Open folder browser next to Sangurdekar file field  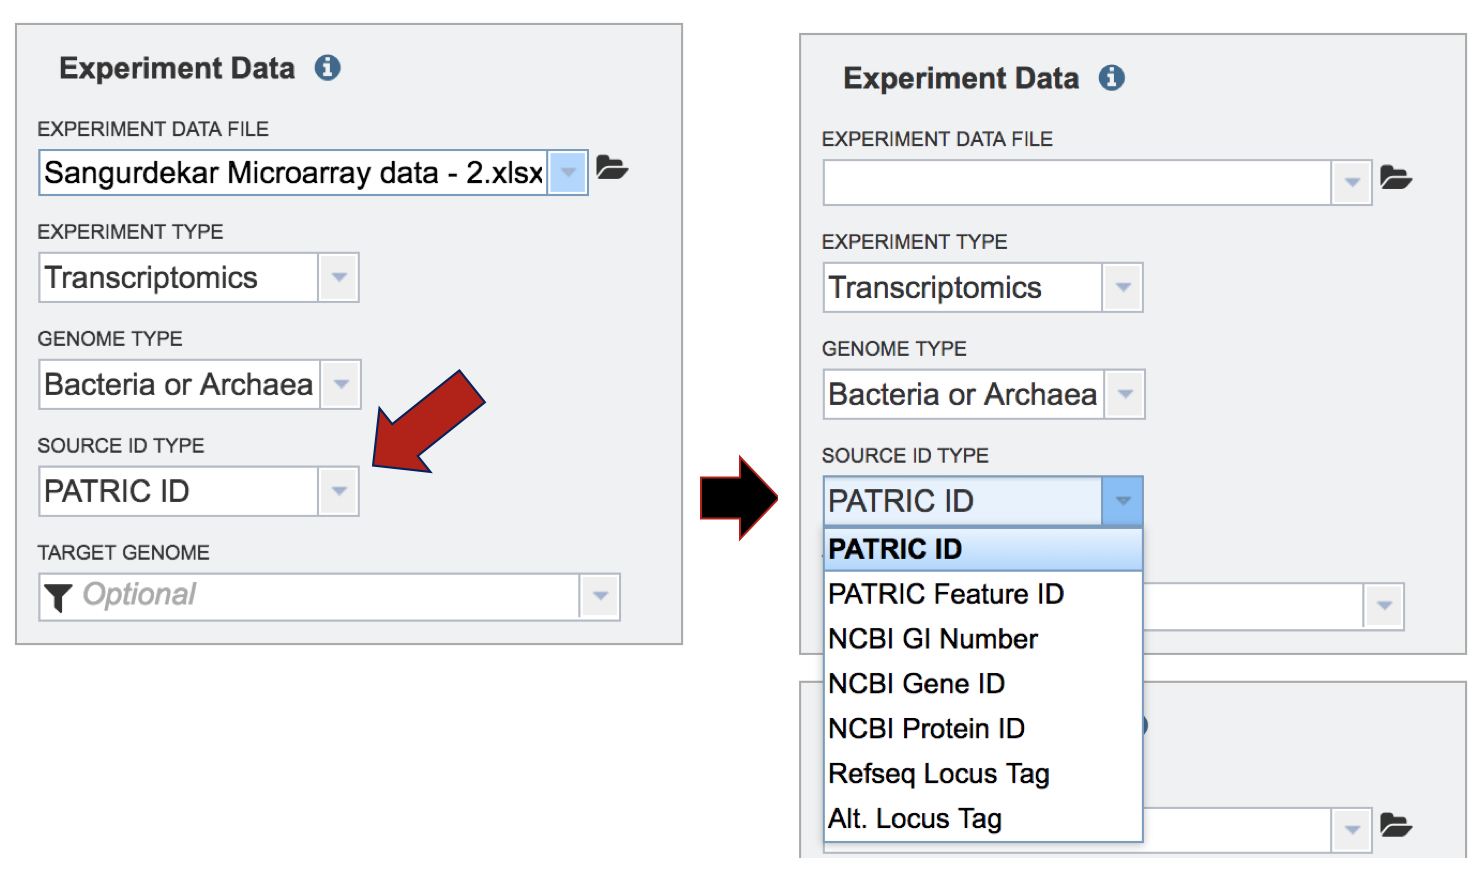tap(612, 168)
